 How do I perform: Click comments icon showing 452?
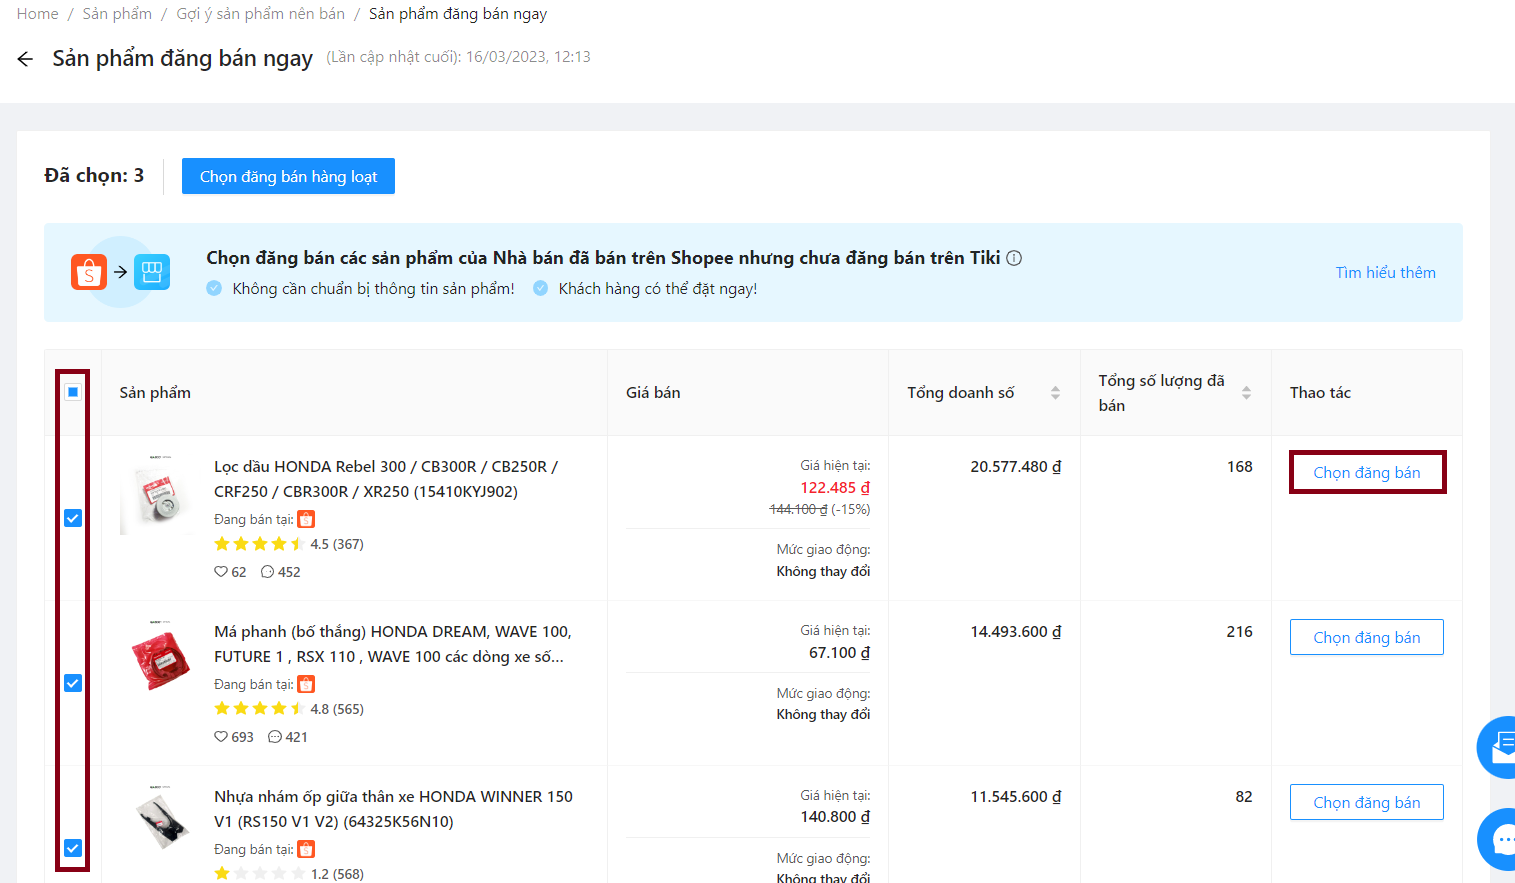[x=267, y=572]
